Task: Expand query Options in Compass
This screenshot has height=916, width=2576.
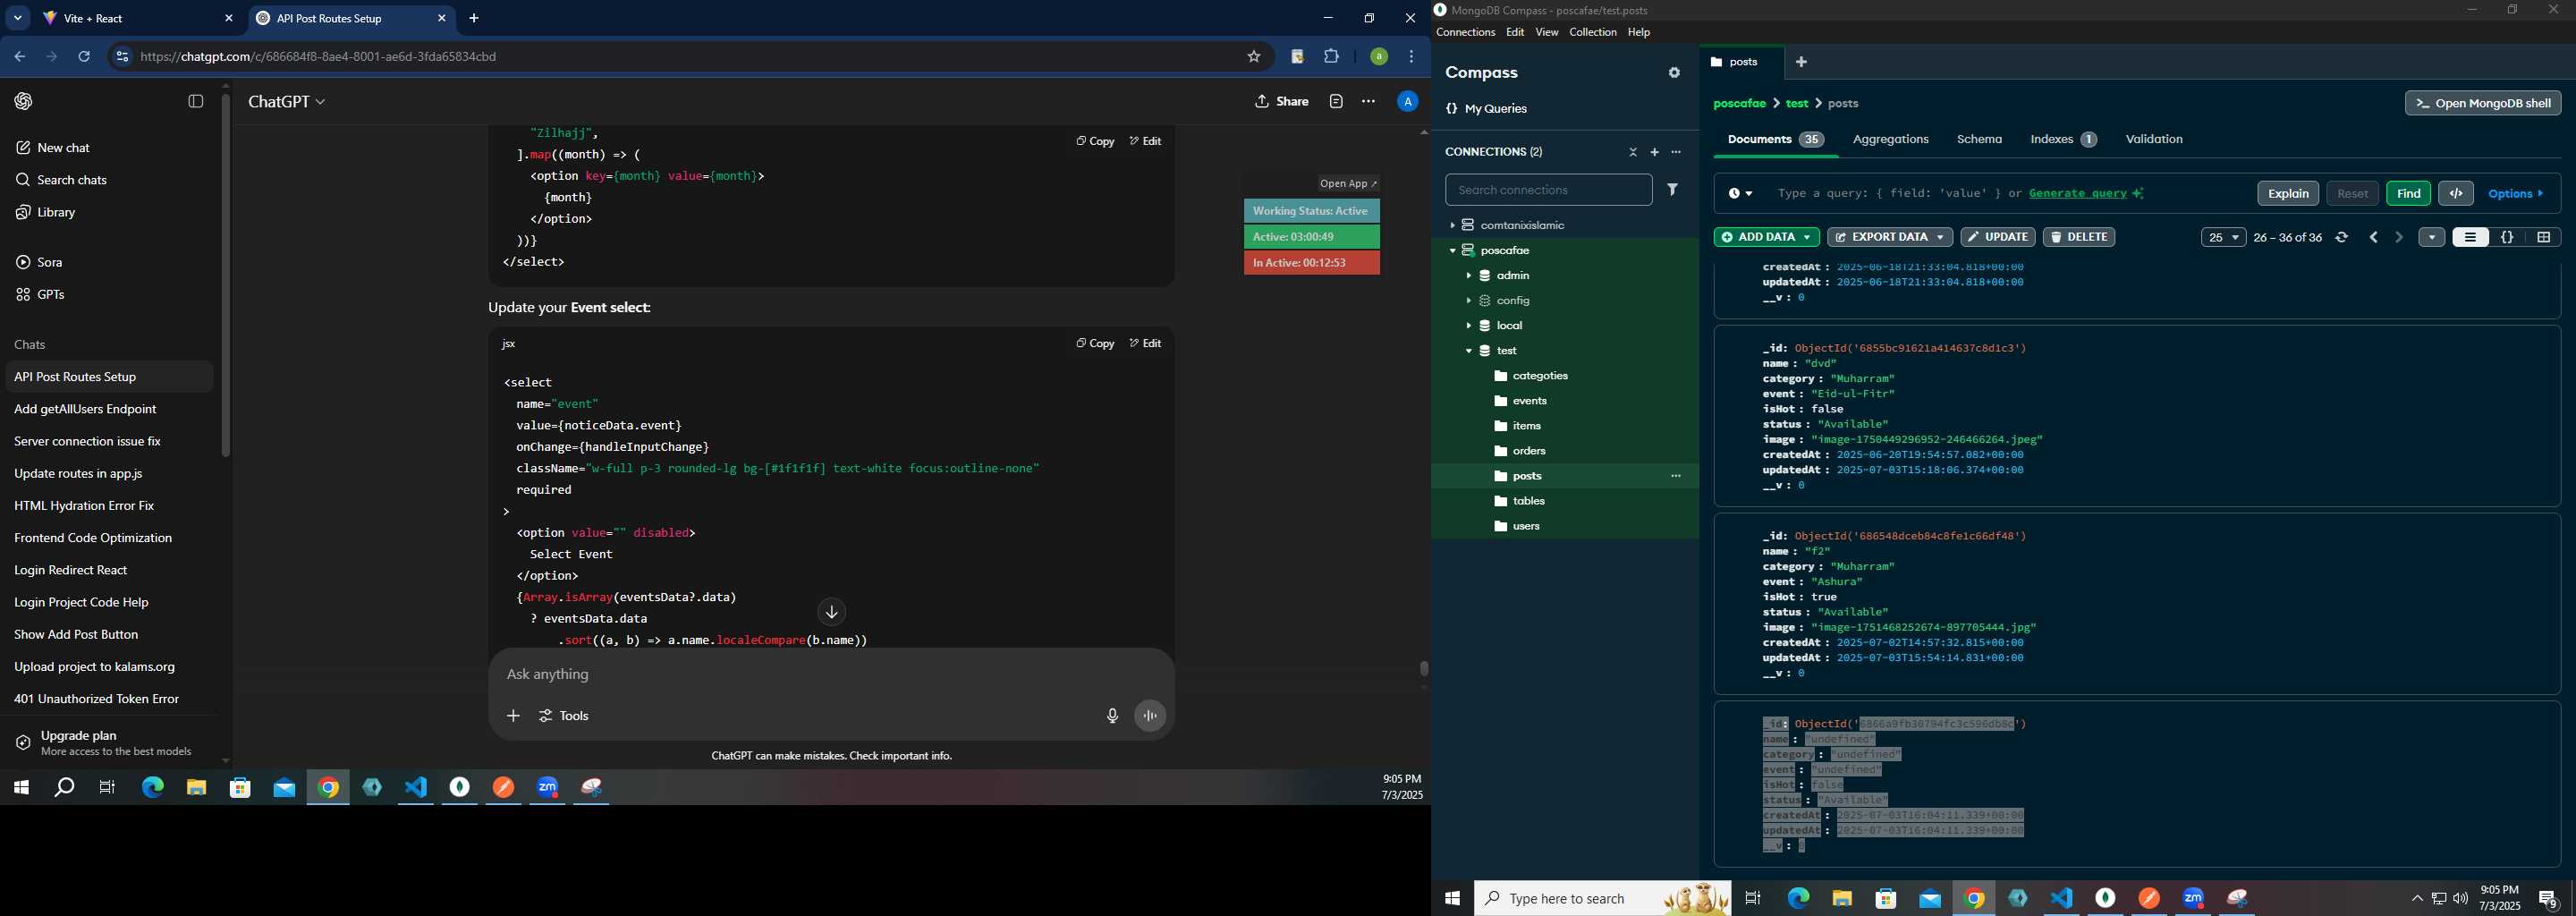Action: [2515, 194]
